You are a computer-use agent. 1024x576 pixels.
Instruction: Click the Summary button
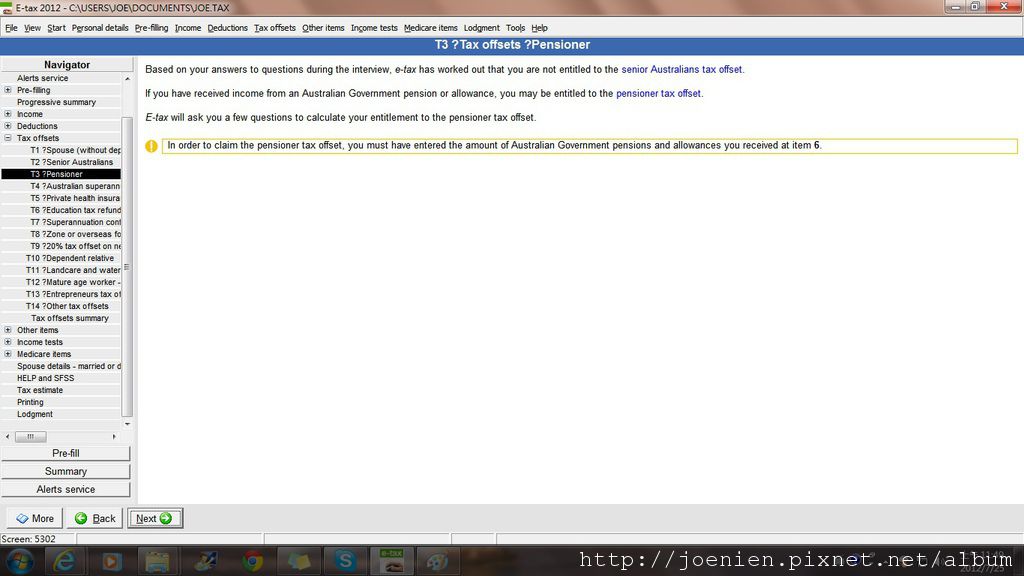tap(66, 472)
